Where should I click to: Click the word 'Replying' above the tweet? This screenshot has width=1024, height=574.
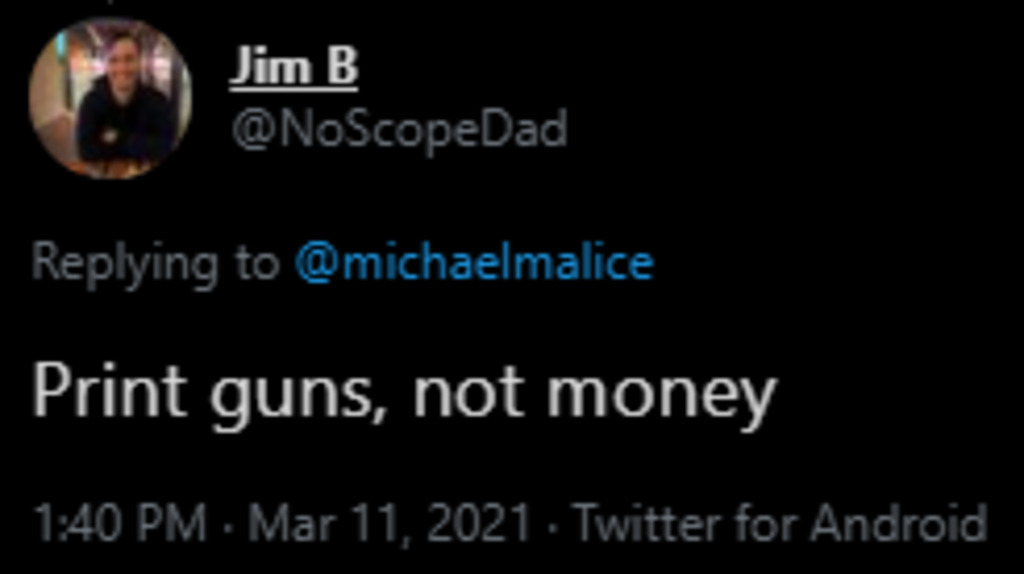coord(125,264)
